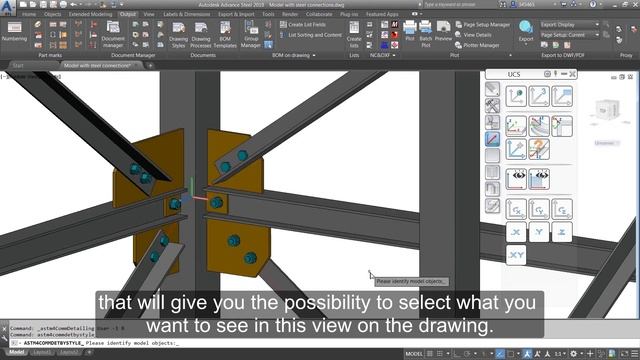Click the second eye view icon with blue fill
640x360 pixels.
[x=539, y=179]
